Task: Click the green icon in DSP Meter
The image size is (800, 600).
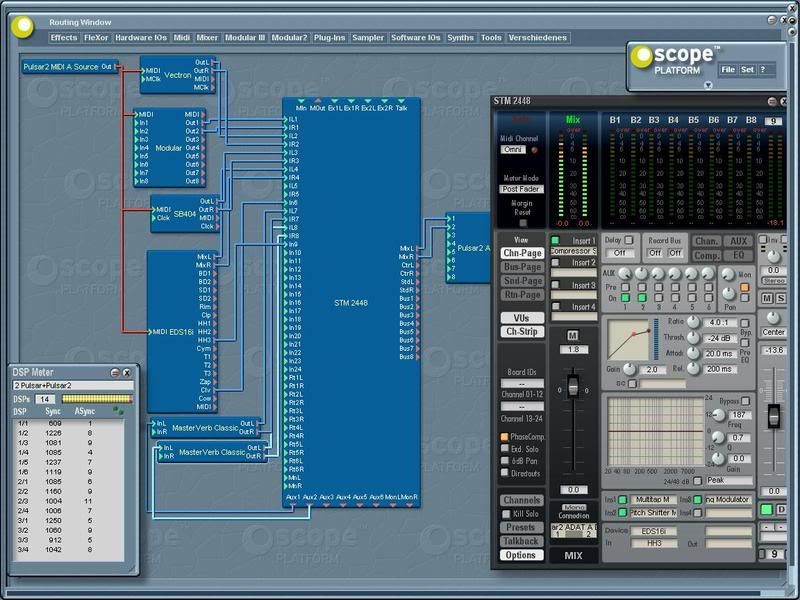Action: pos(118,411)
